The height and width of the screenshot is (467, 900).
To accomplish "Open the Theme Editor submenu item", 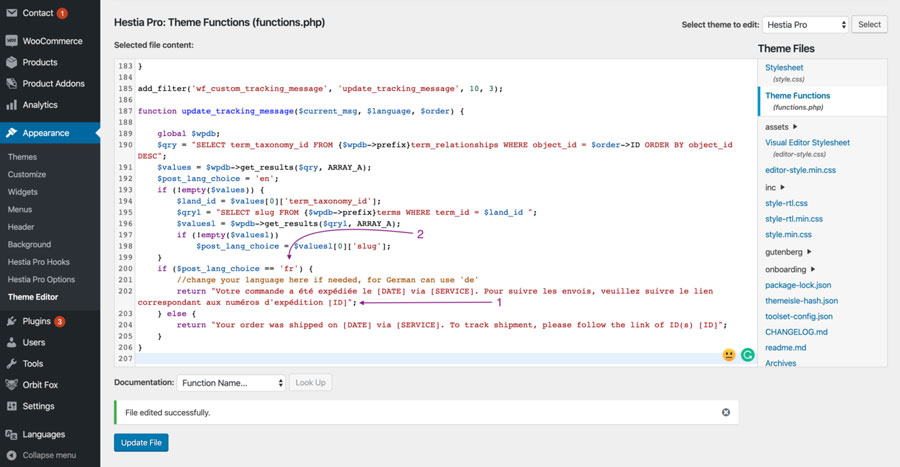I will coord(33,297).
